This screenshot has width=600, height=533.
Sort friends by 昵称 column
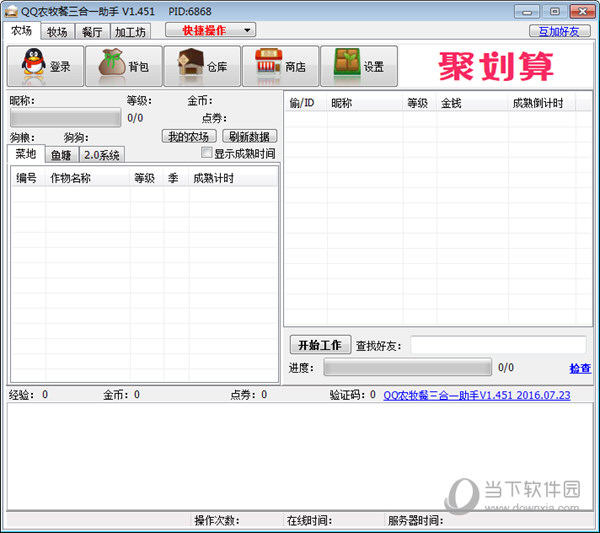click(x=364, y=103)
